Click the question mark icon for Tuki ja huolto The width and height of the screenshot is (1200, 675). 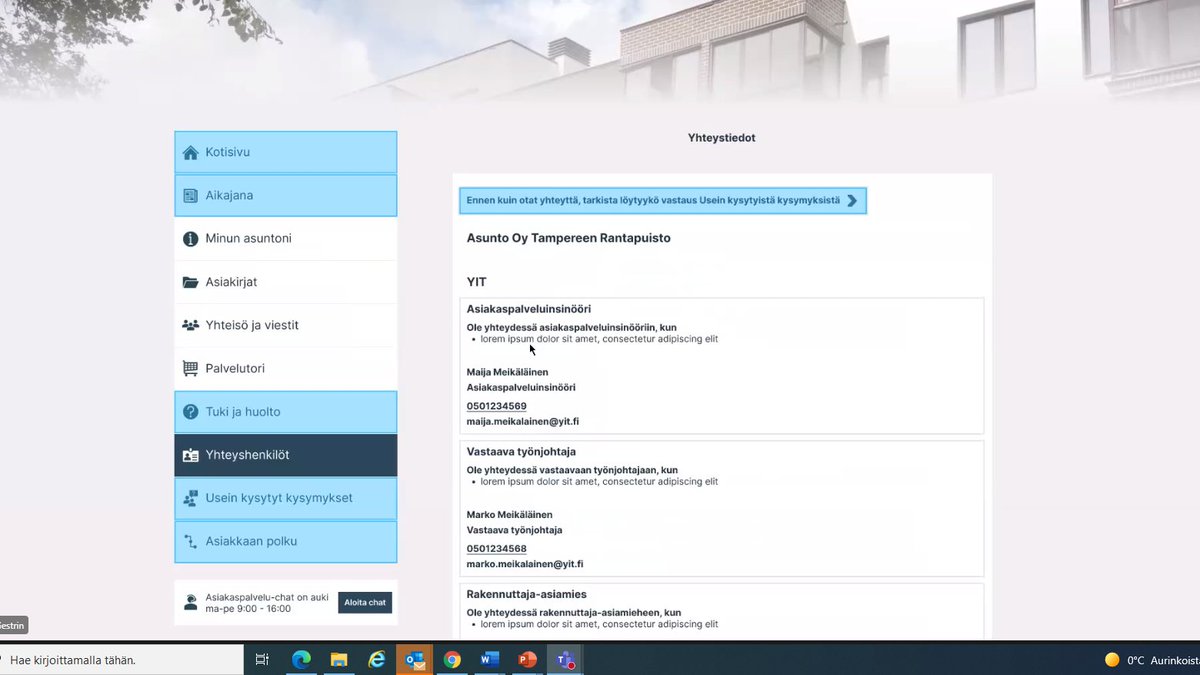click(x=190, y=411)
